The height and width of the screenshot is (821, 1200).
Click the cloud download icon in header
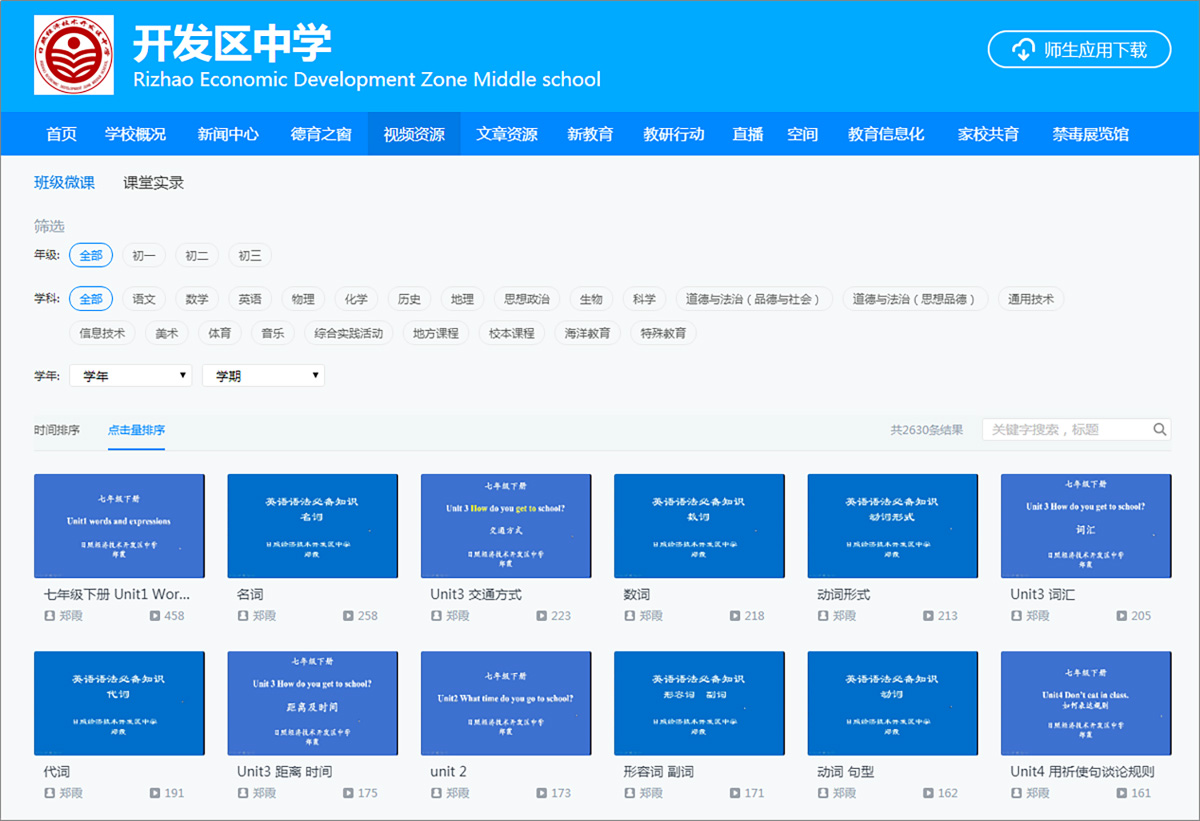coord(1022,49)
